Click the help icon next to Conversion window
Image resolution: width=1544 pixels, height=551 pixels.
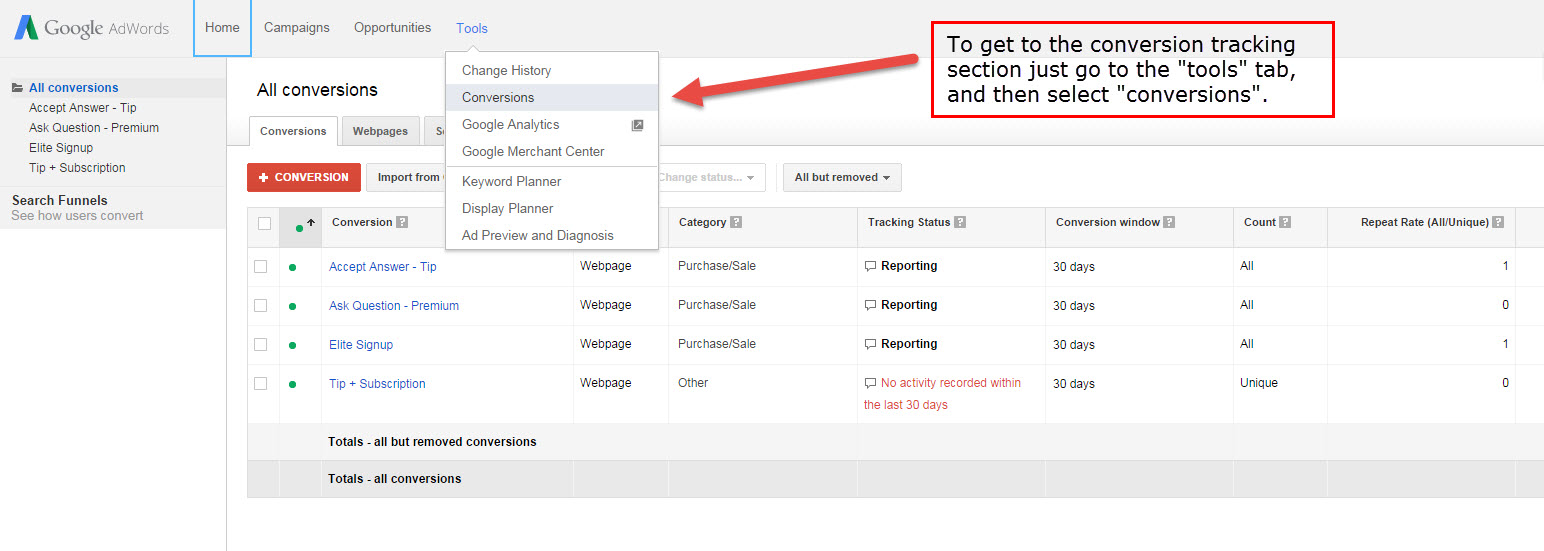[x=1169, y=222]
